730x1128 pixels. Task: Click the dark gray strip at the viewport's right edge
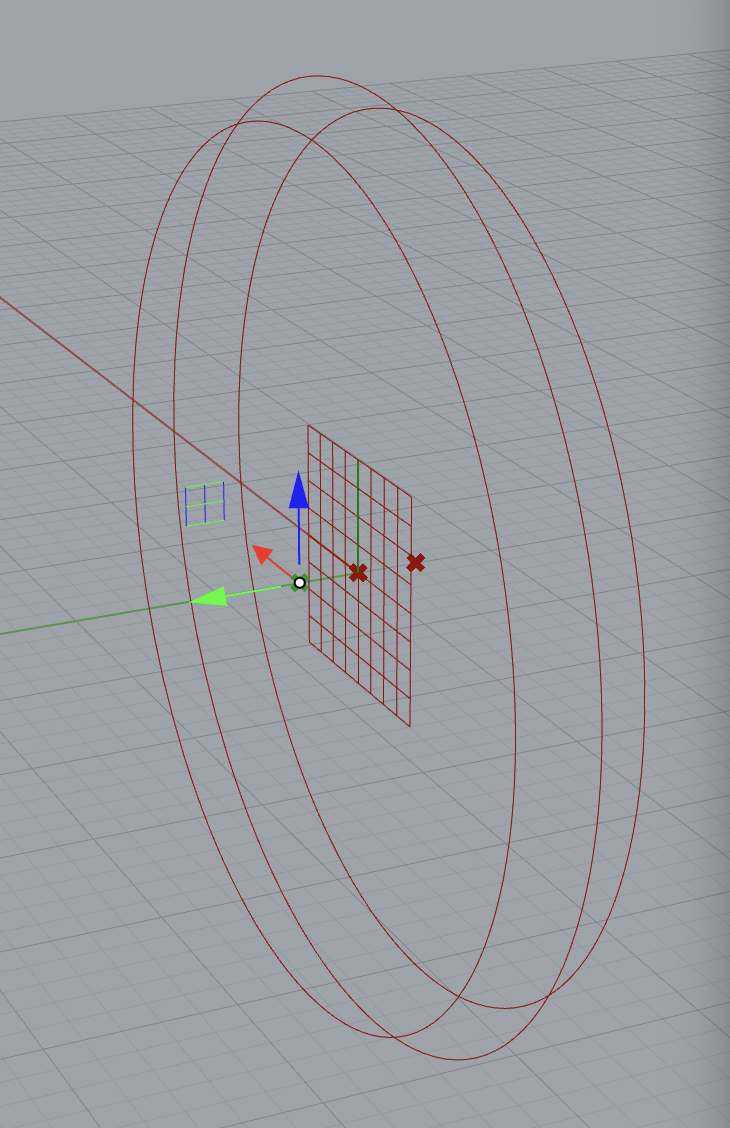click(722, 600)
